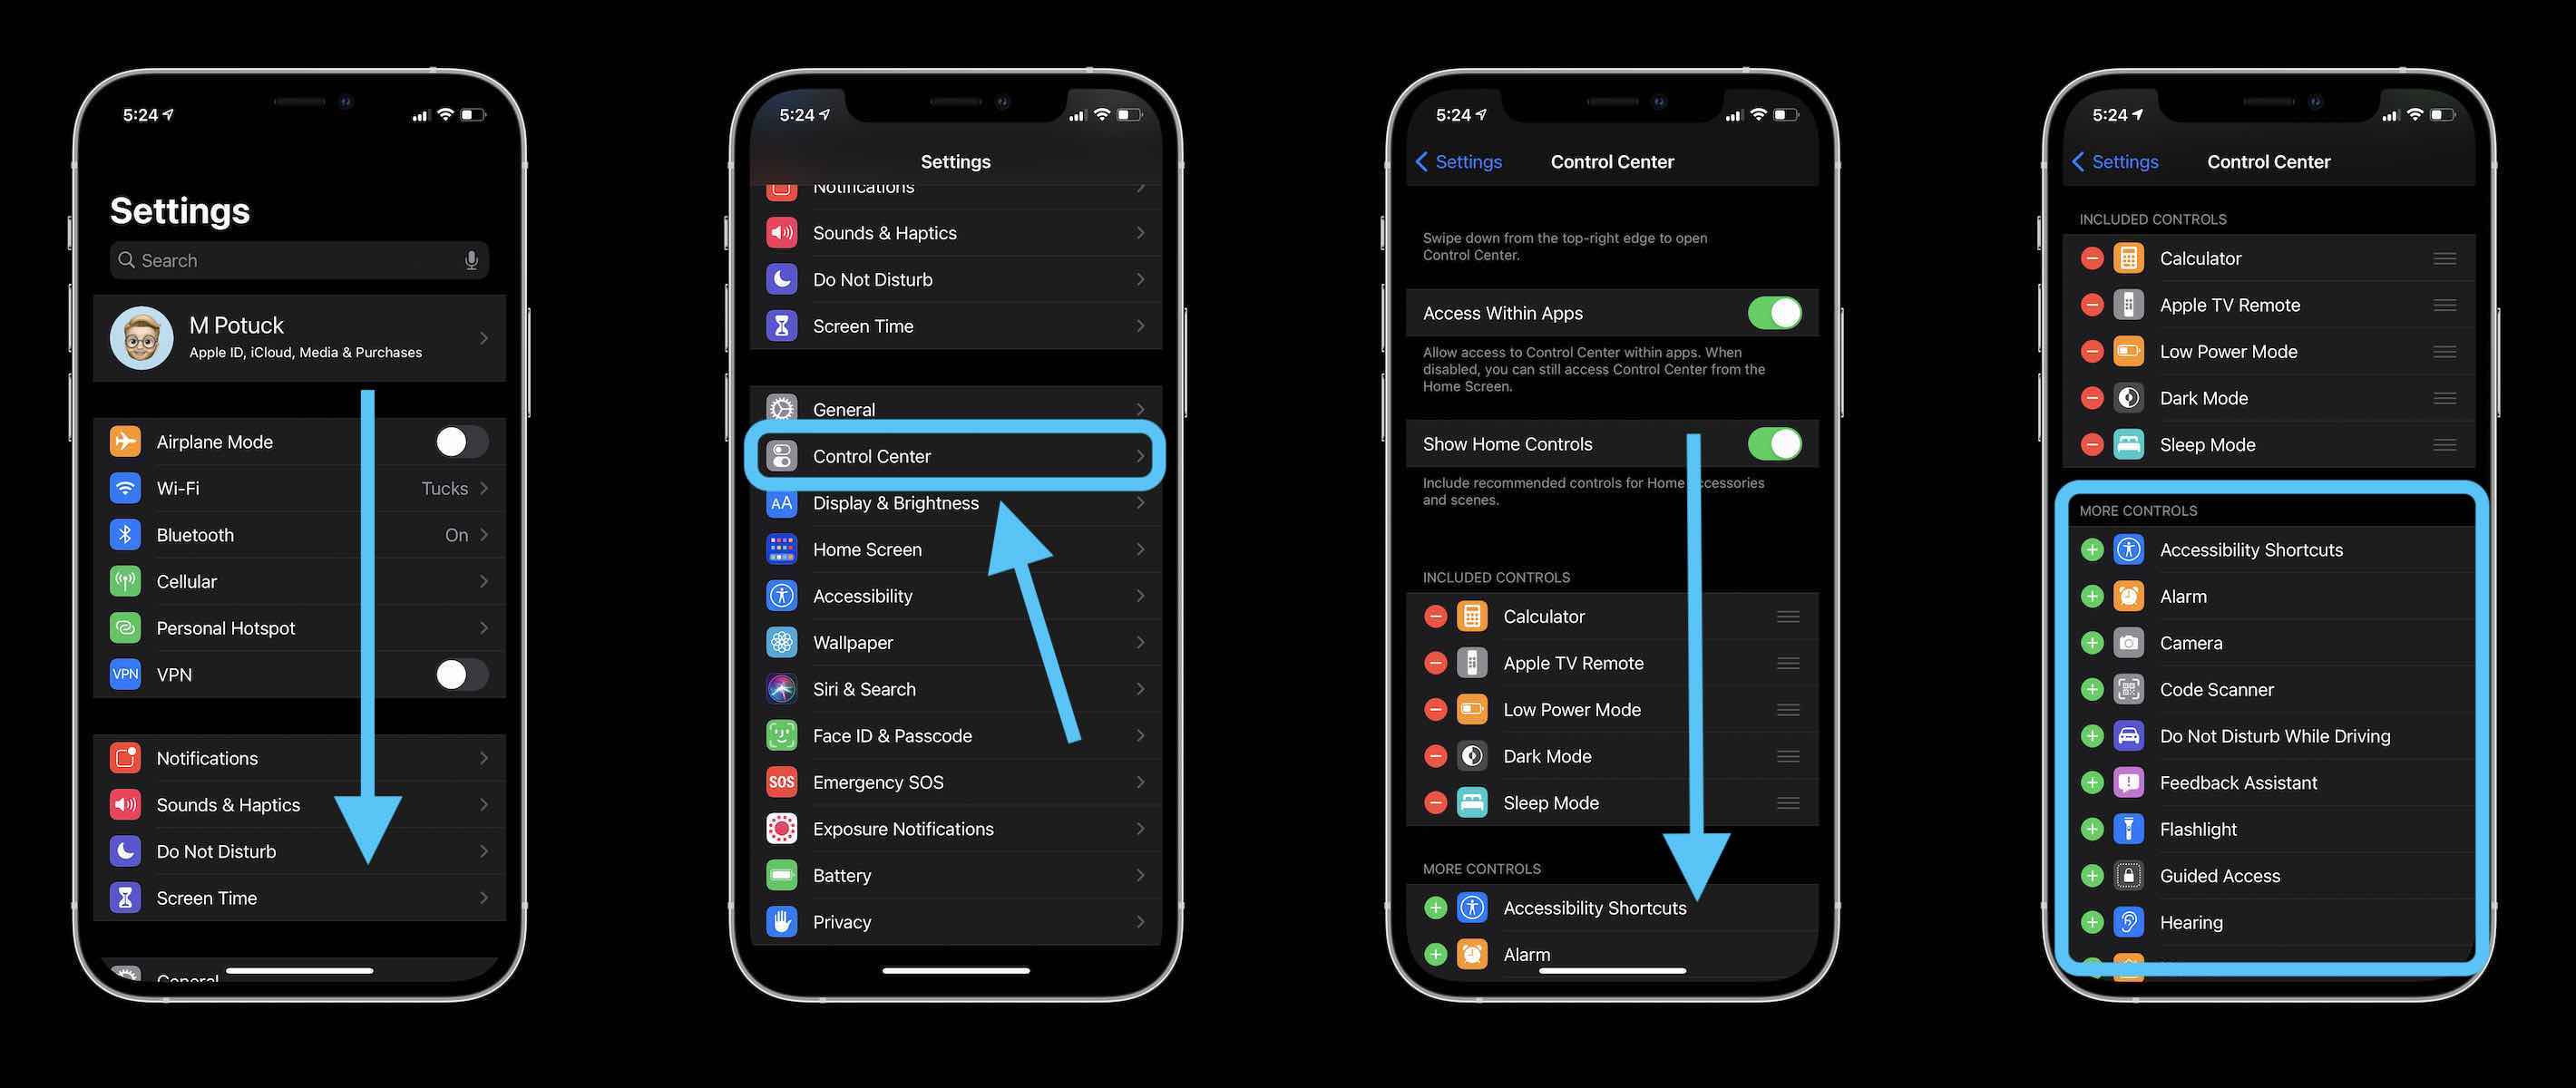
Task: Select Hearing control icon in More Controls
Action: pyautogui.click(x=2129, y=922)
